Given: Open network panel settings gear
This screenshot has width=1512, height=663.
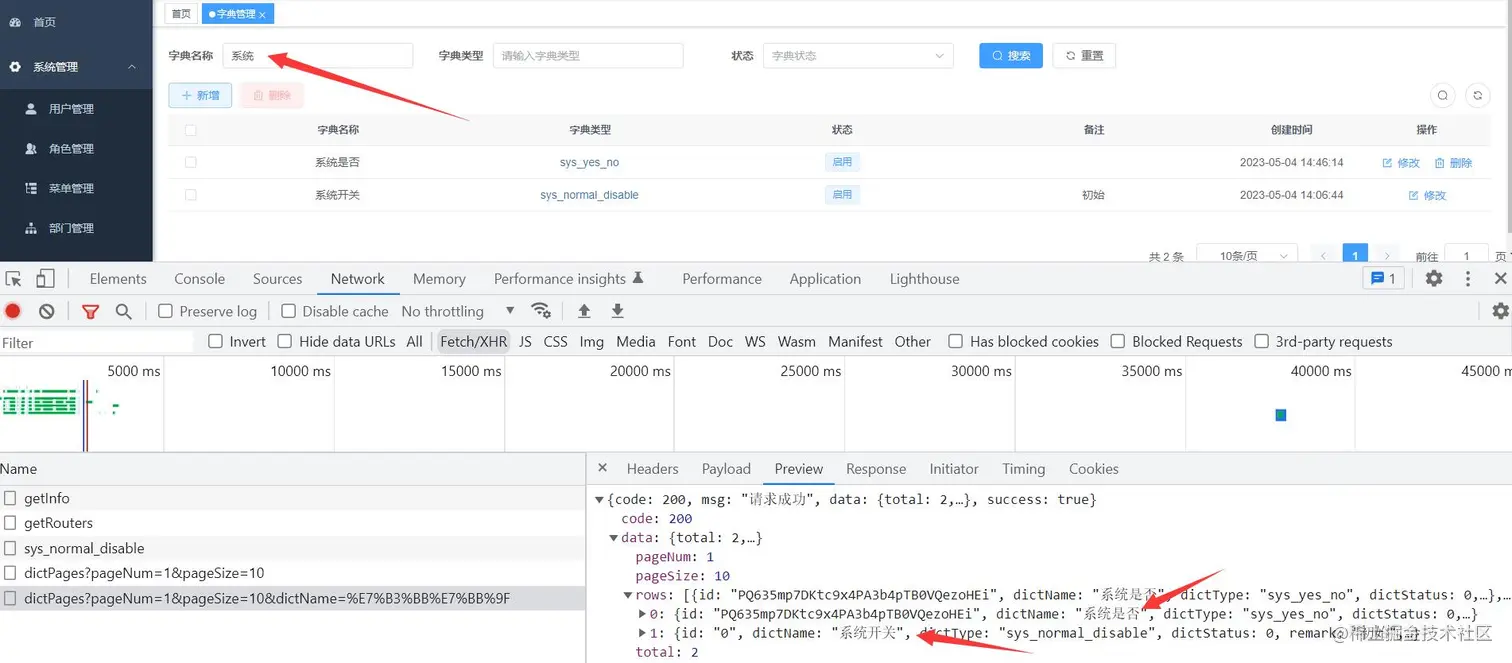Looking at the screenshot, I should click(1500, 311).
